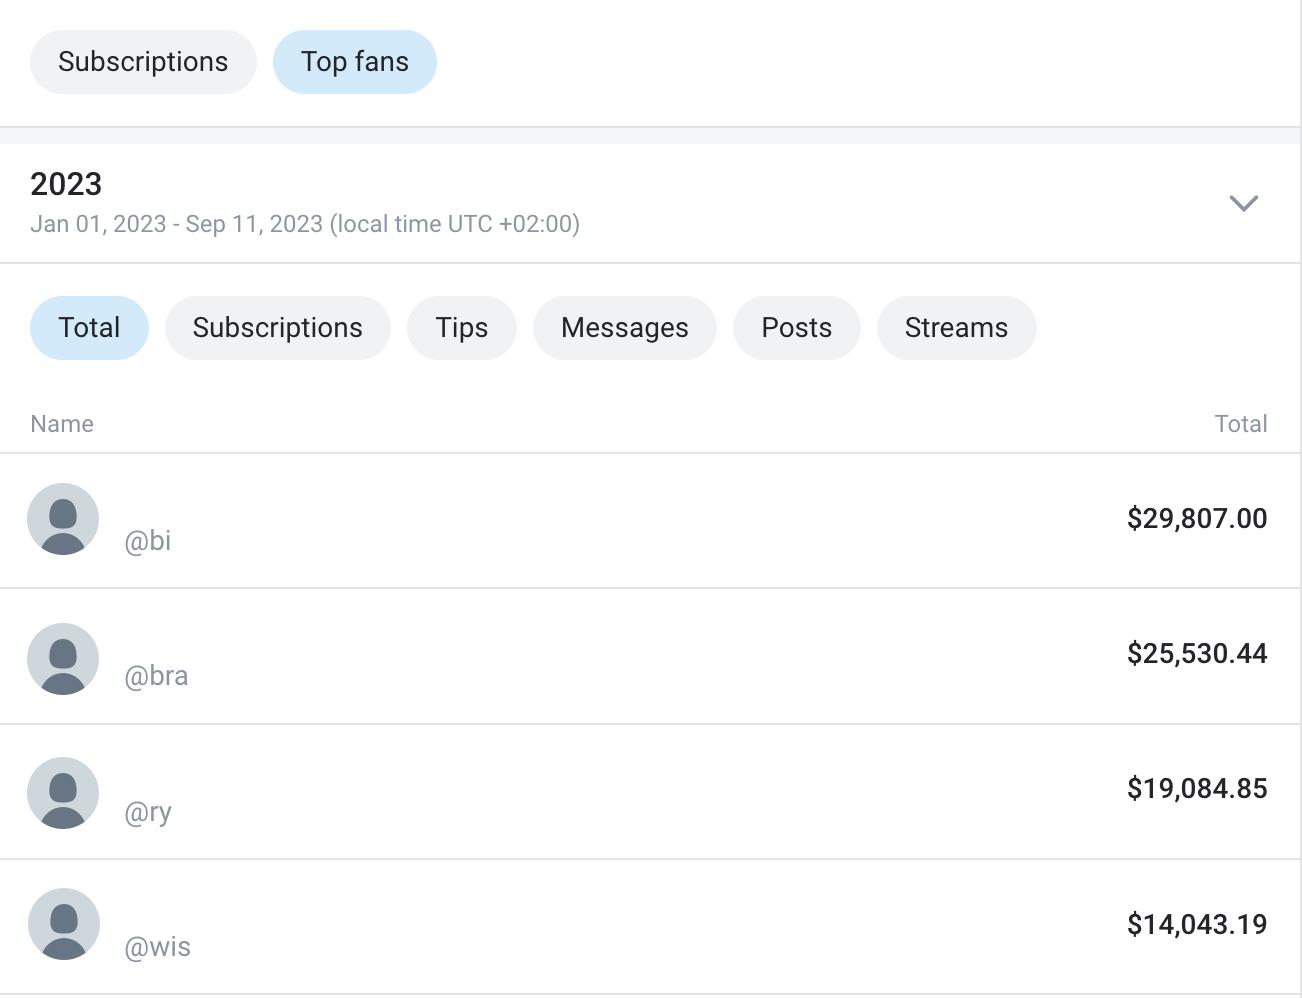This screenshot has width=1302, height=998.
Task: Switch to the Top fans view
Action: coord(354,61)
